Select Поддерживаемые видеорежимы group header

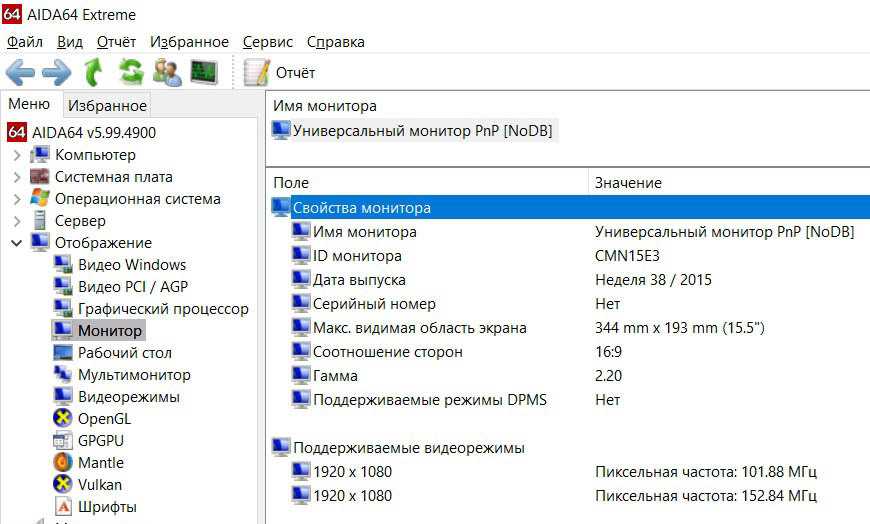409,447
